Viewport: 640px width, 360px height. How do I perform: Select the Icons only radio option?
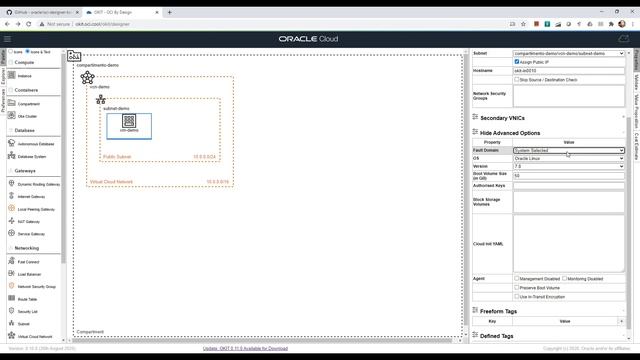(x=11, y=51)
